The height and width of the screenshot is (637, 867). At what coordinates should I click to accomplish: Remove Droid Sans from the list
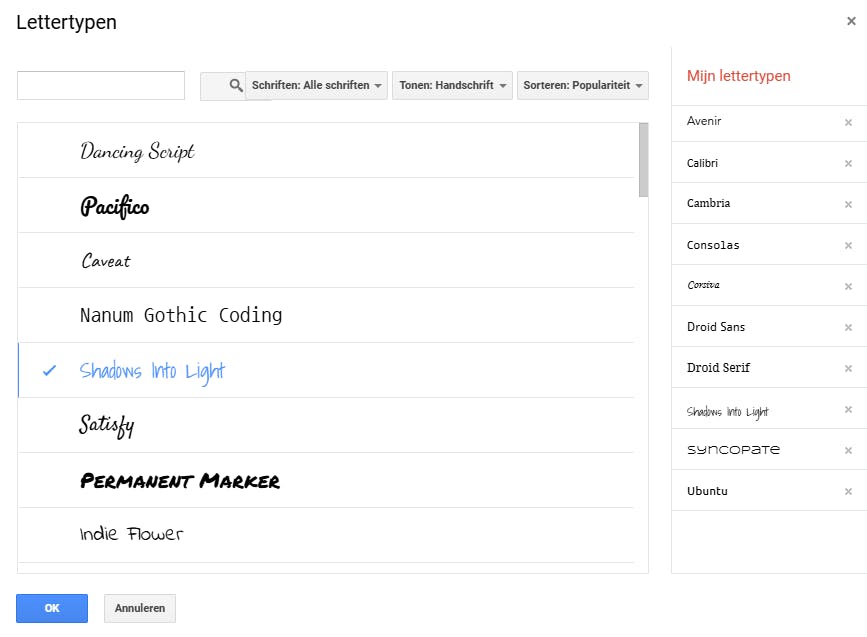848,328
